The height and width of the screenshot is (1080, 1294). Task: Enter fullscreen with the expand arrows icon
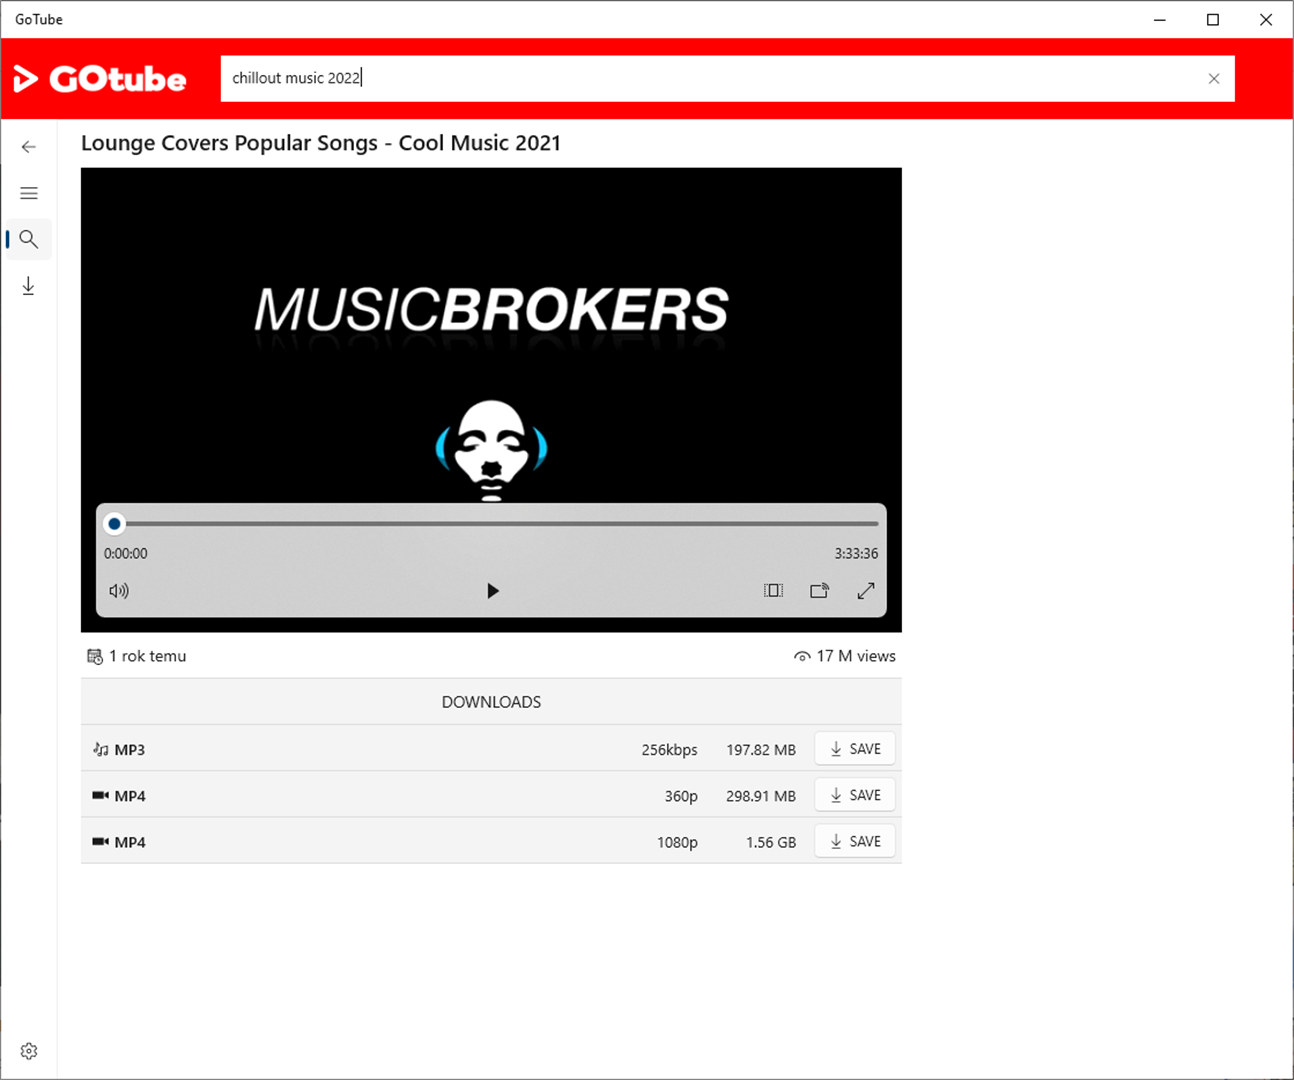[x=866, y=591]
